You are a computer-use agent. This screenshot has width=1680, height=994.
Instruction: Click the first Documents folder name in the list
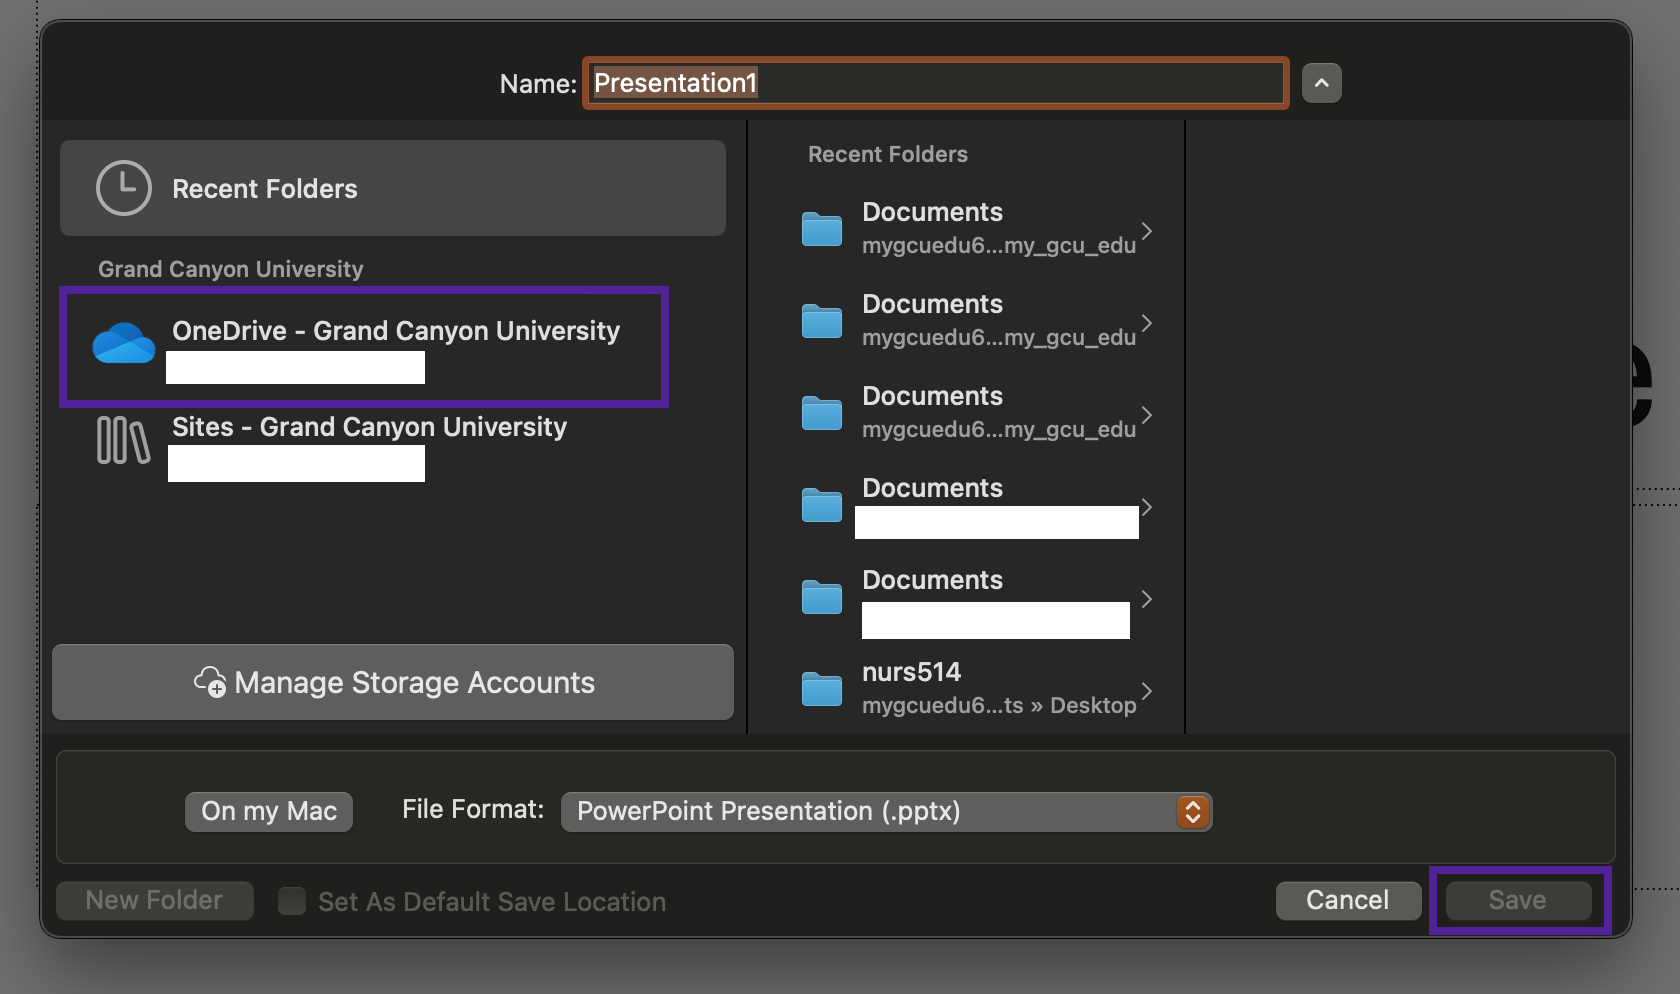932,212
